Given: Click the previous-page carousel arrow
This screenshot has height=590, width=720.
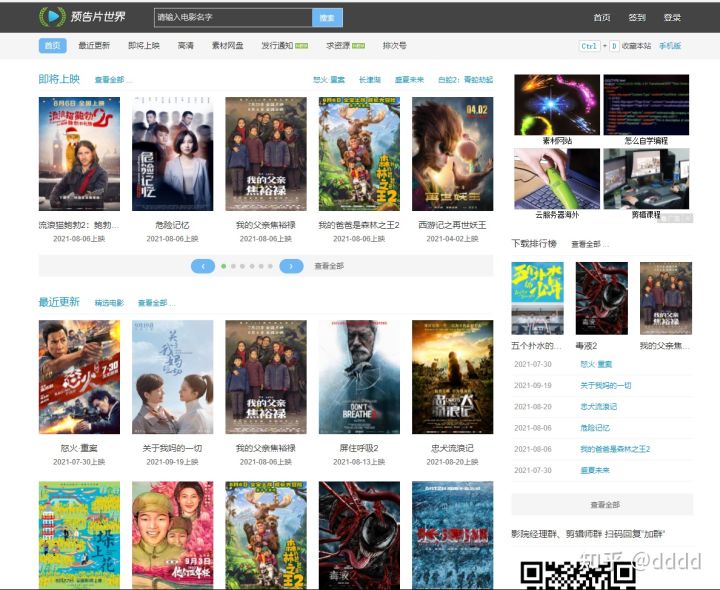Looking at the screenshot, I should tap(203, 266).
